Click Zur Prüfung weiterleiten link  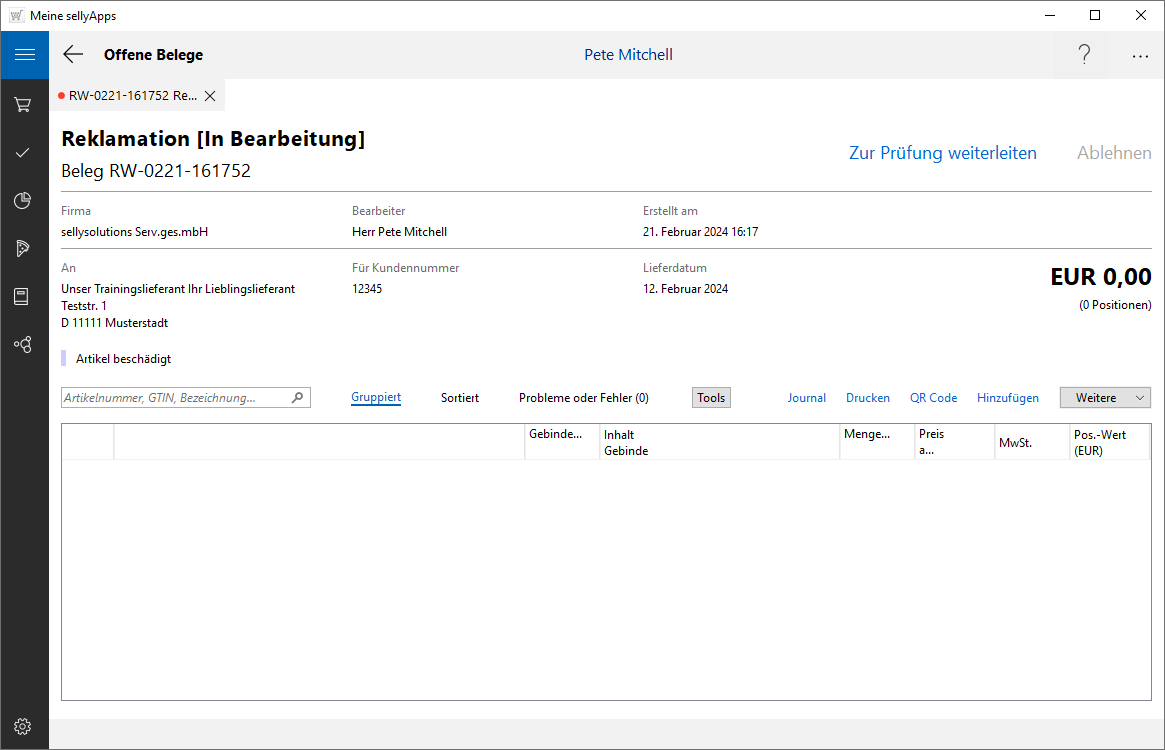tap(942, 153)
